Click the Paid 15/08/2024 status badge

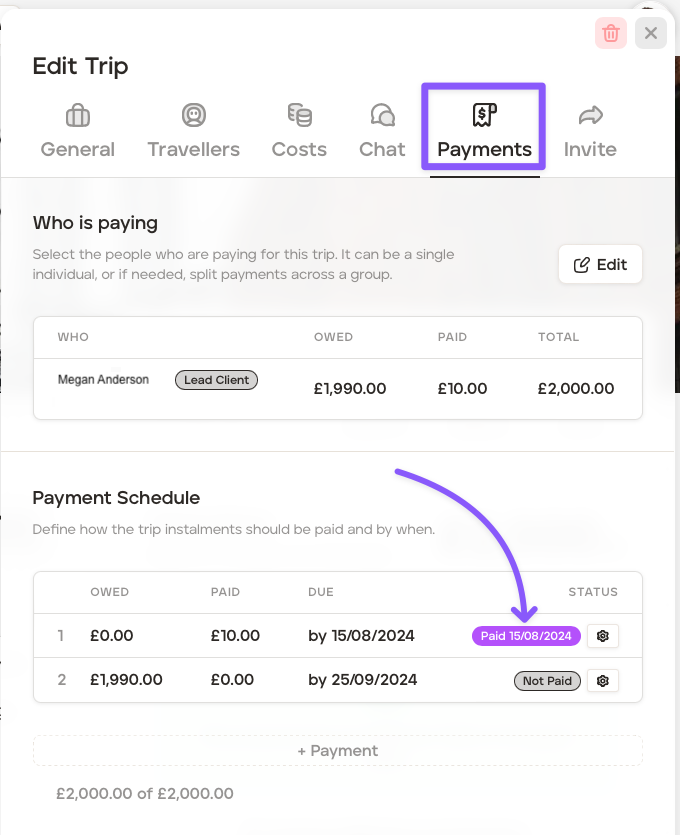(526, 636)
